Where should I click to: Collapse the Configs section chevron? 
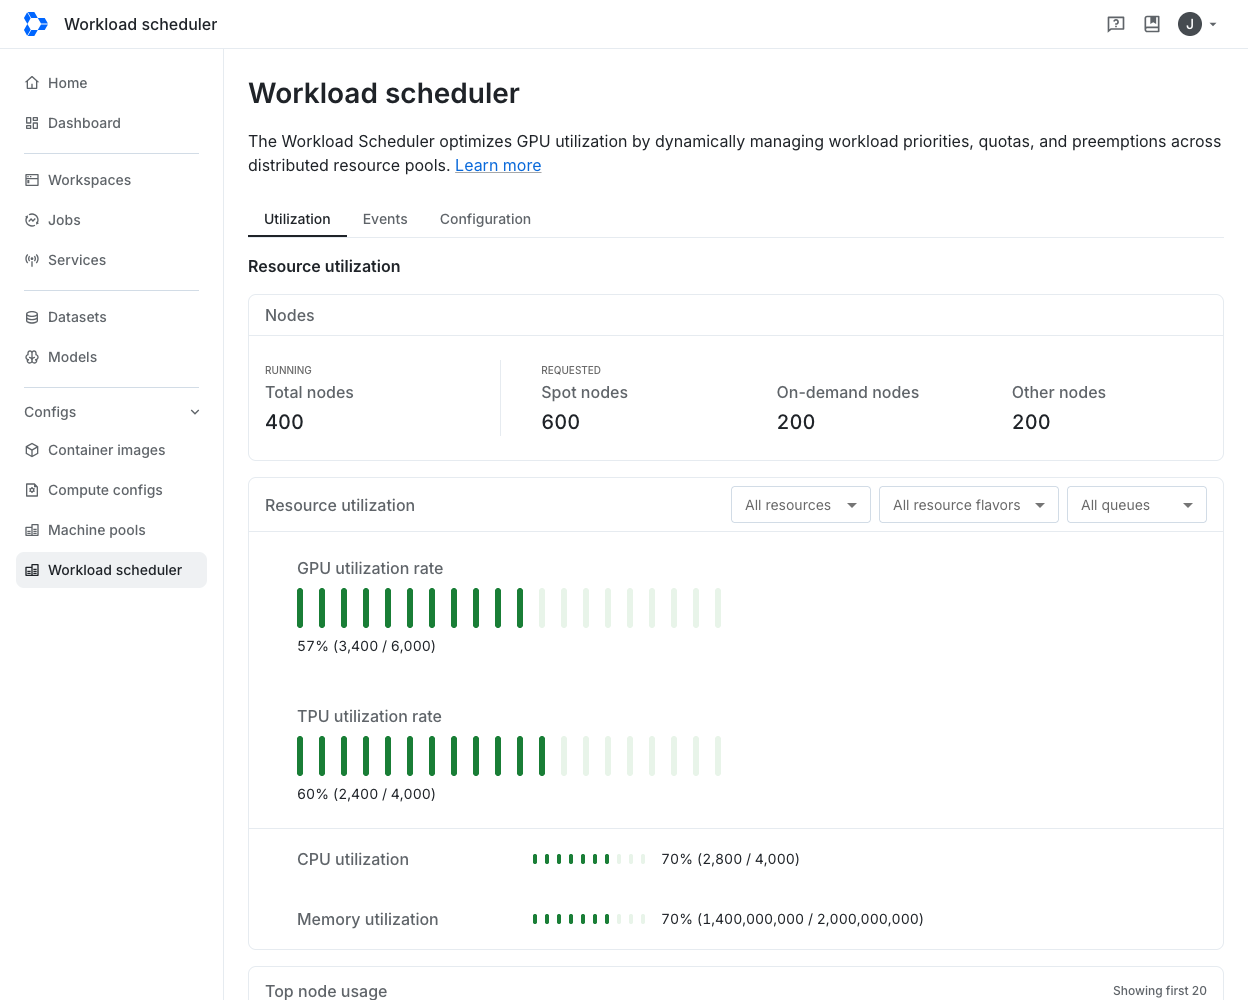[195, 412]
